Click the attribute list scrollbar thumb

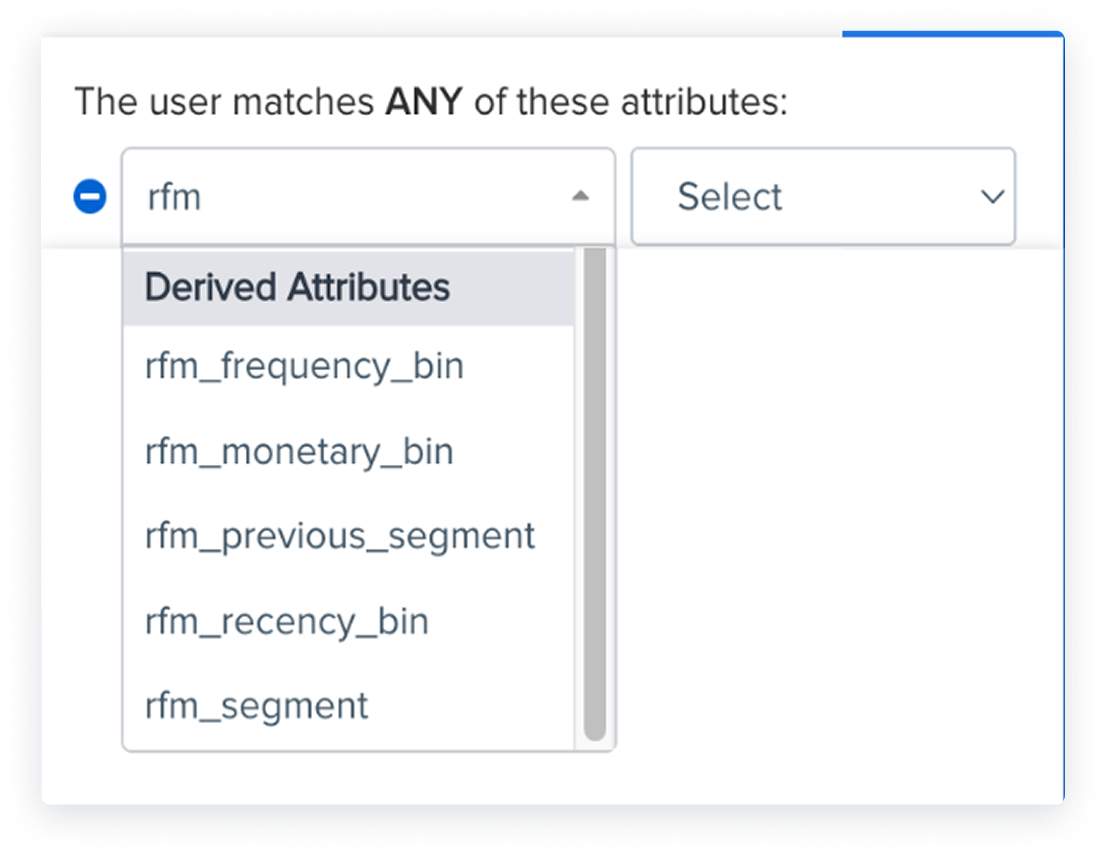coord(595,493)
